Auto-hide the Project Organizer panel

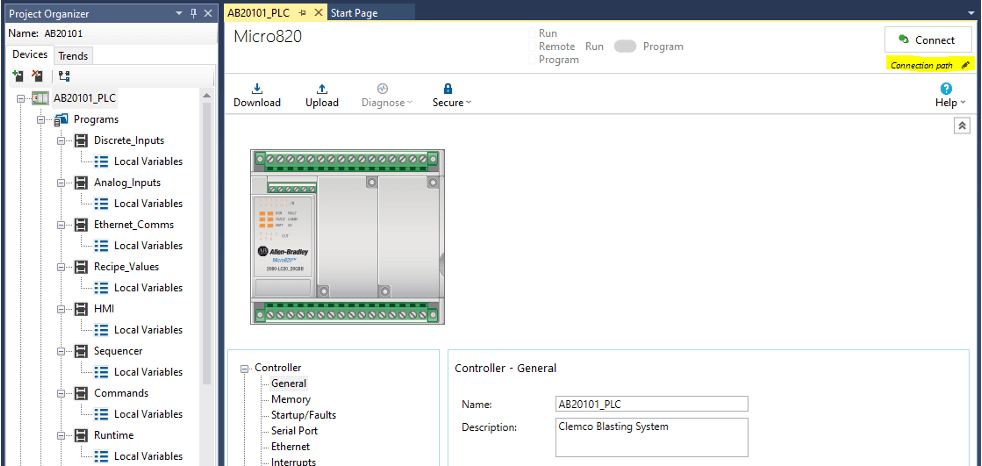click(x=193, y=13)
